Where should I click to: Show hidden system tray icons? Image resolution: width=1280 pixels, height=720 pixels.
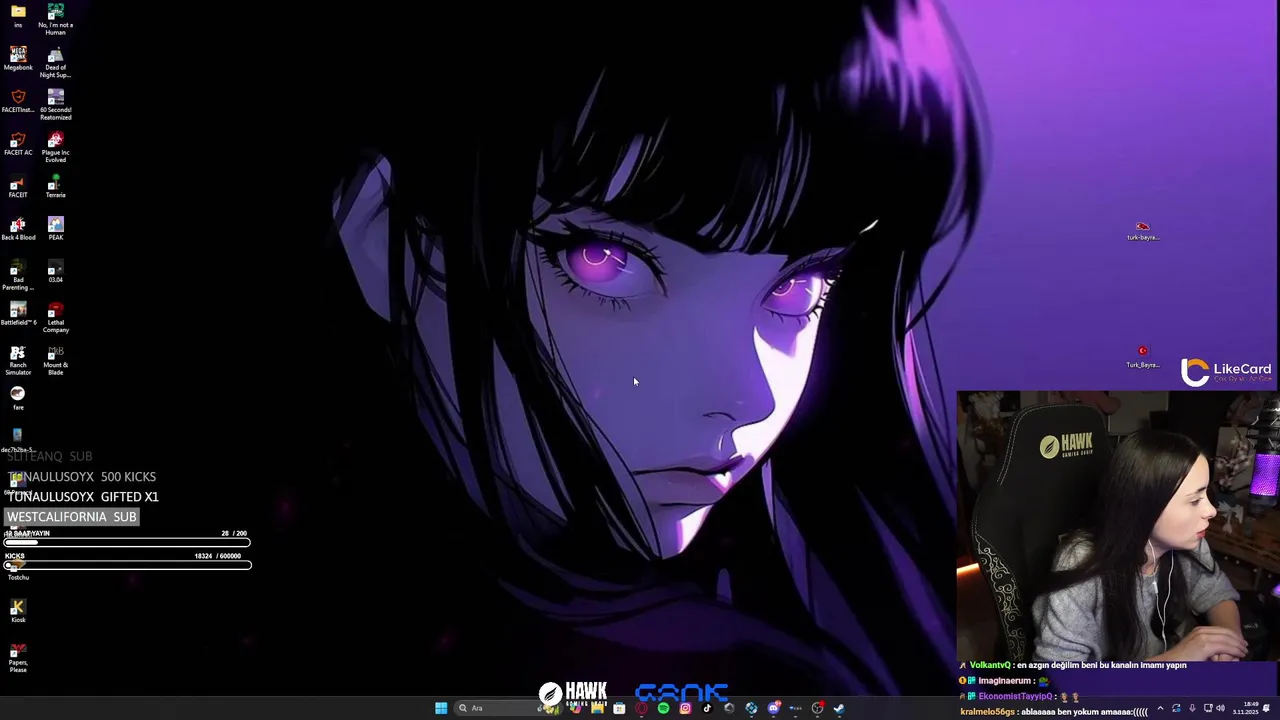click(1160, 709)
